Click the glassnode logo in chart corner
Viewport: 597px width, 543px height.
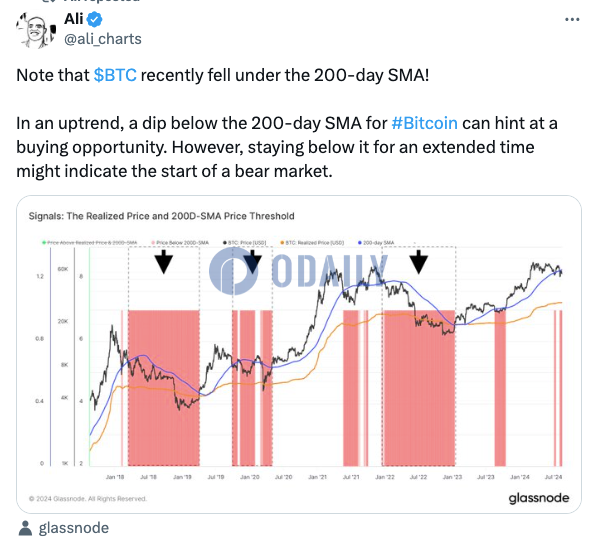click(x=539, y=498)
